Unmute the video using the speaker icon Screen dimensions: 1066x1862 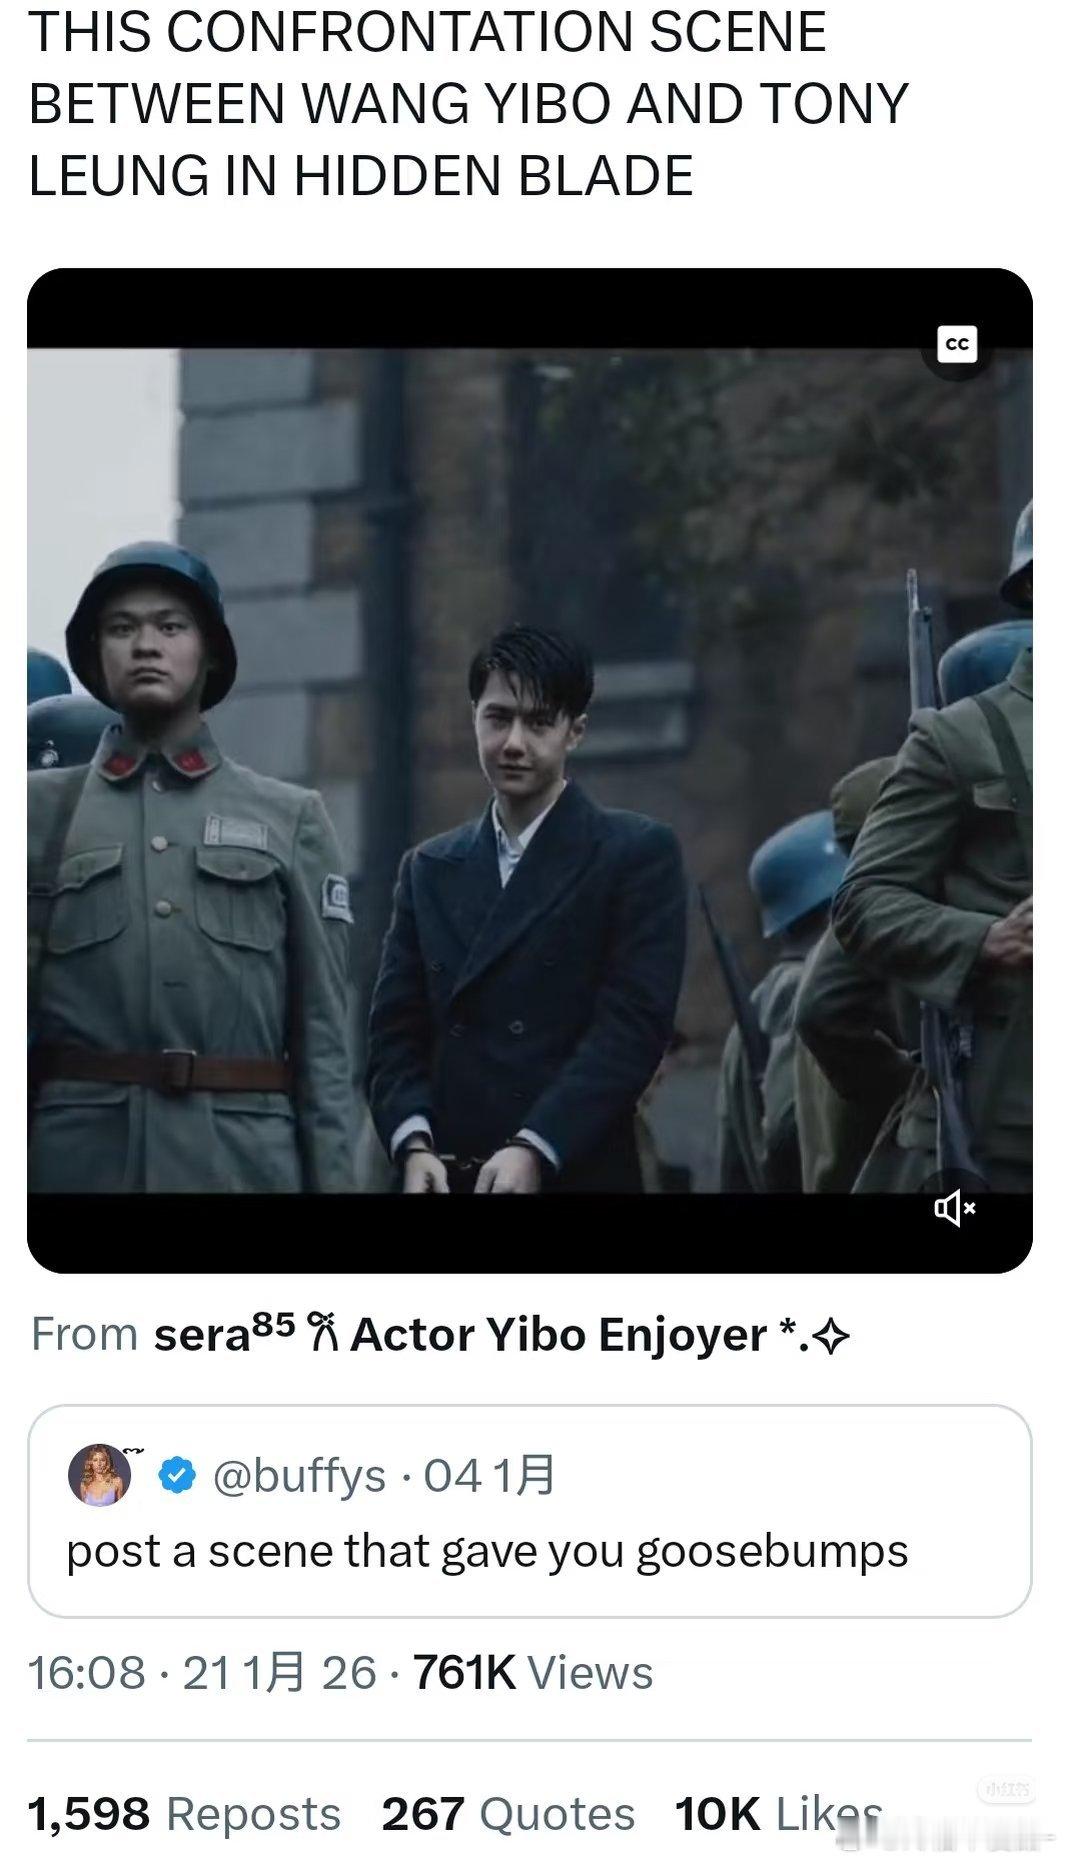(954, 1208)
